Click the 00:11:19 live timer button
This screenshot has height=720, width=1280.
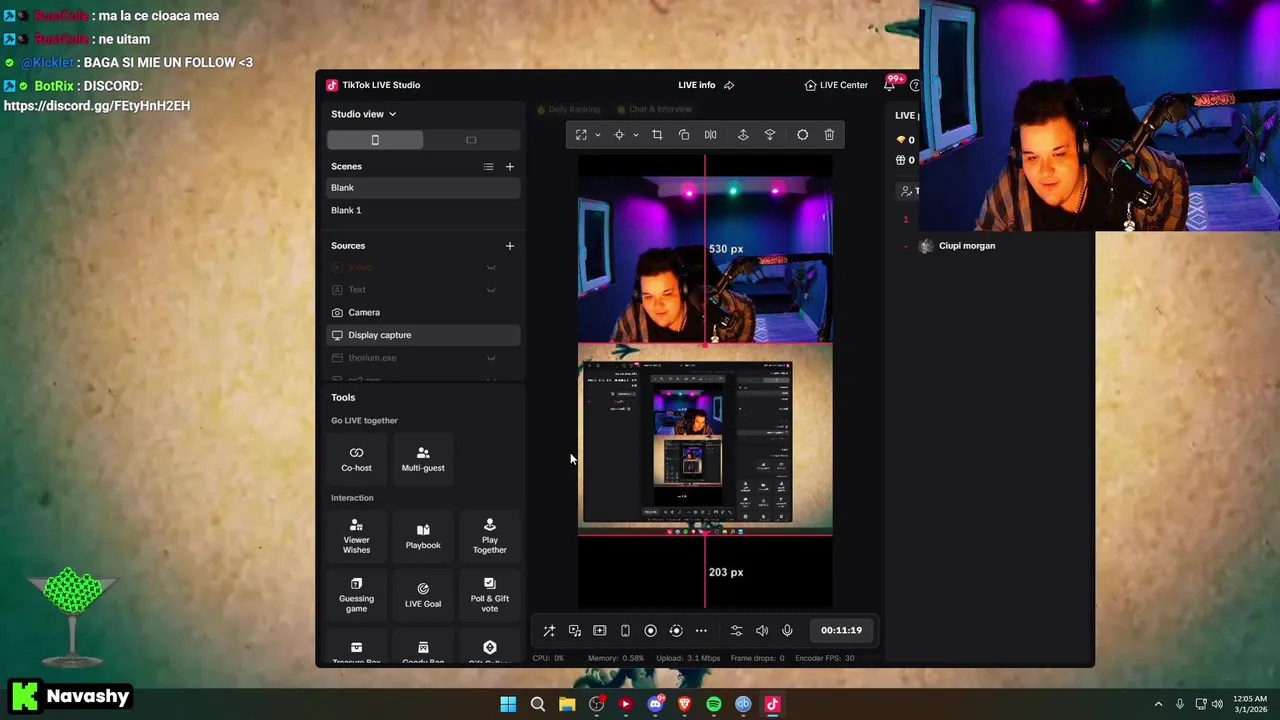coord(841,631)
